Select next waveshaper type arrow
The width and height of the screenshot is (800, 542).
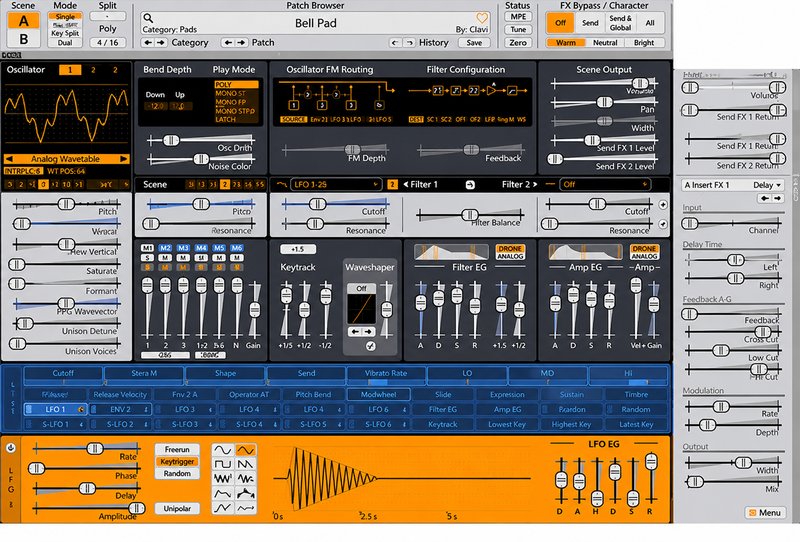(x=368, y=332)
